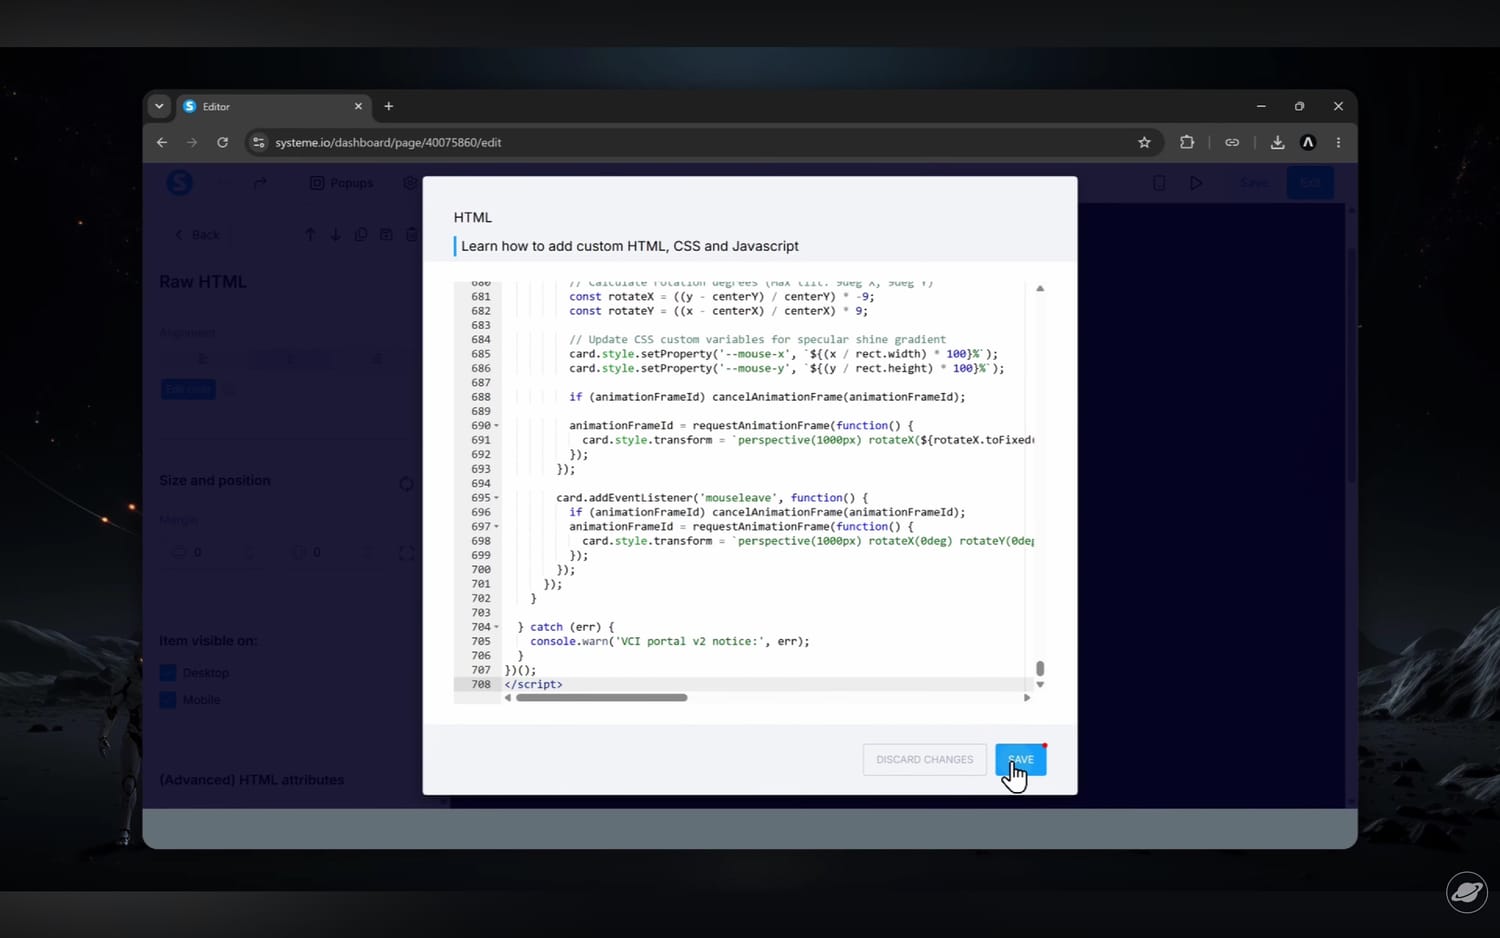Screen dimensions: 1500x938
Task: Click the Discard Changes button
Action: 924,759
